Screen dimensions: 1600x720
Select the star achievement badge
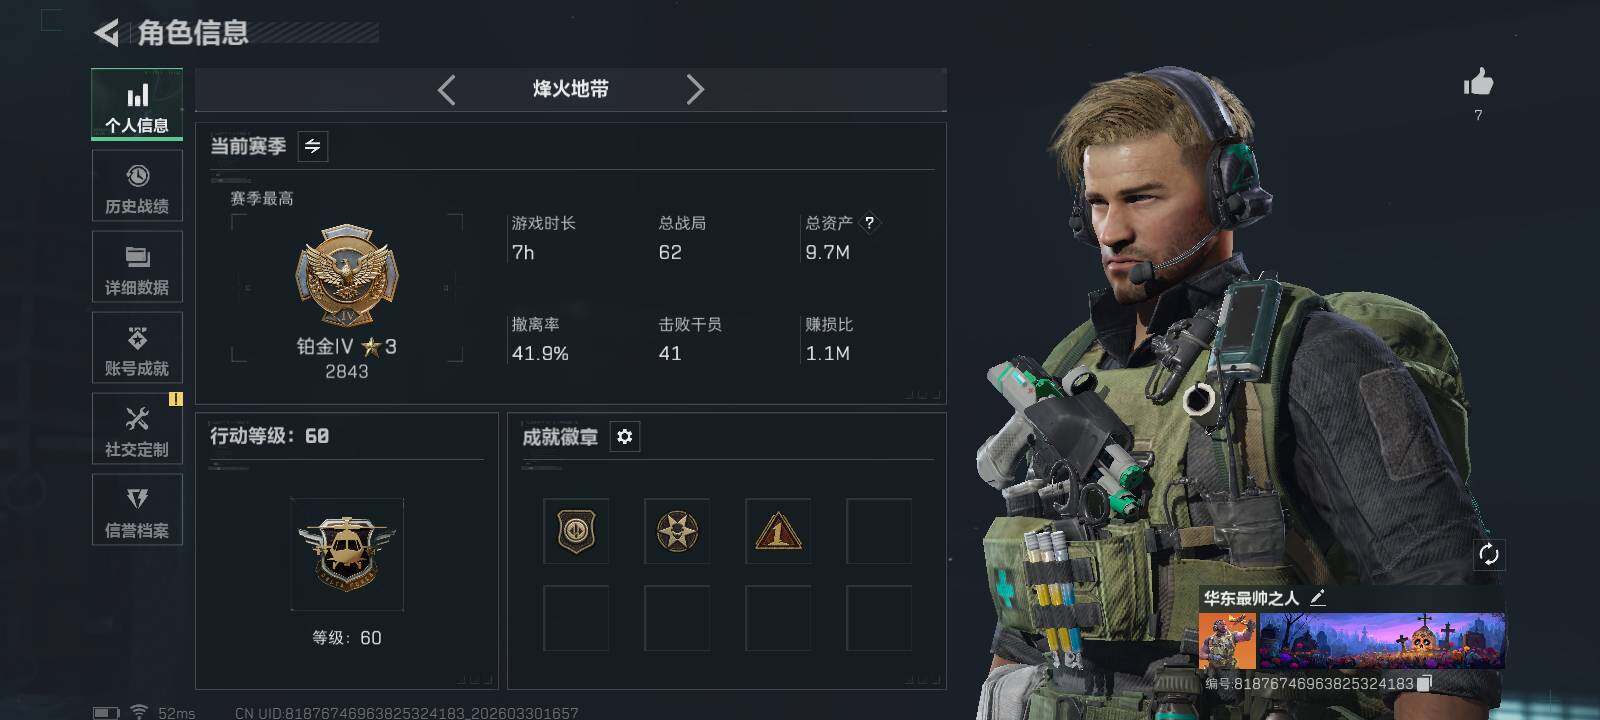[677, 531]
